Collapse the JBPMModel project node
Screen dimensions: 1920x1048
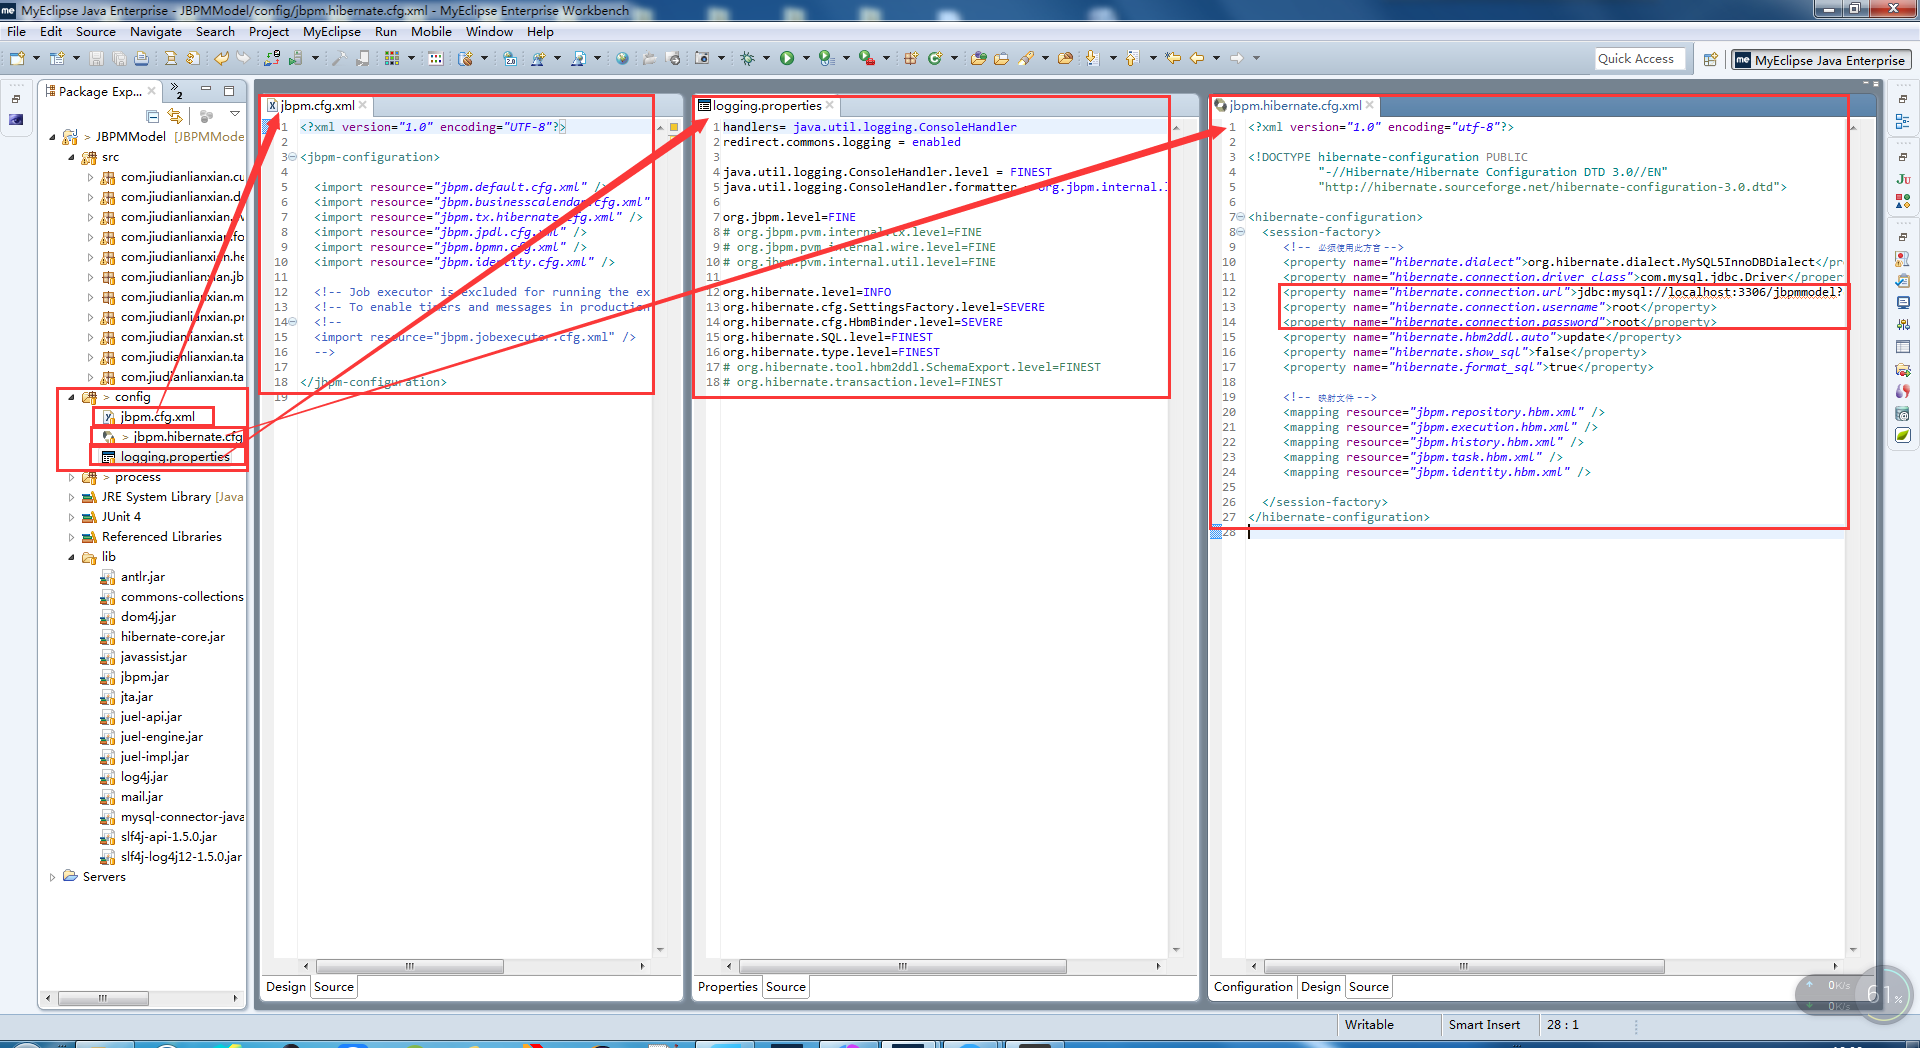[53, 137]
